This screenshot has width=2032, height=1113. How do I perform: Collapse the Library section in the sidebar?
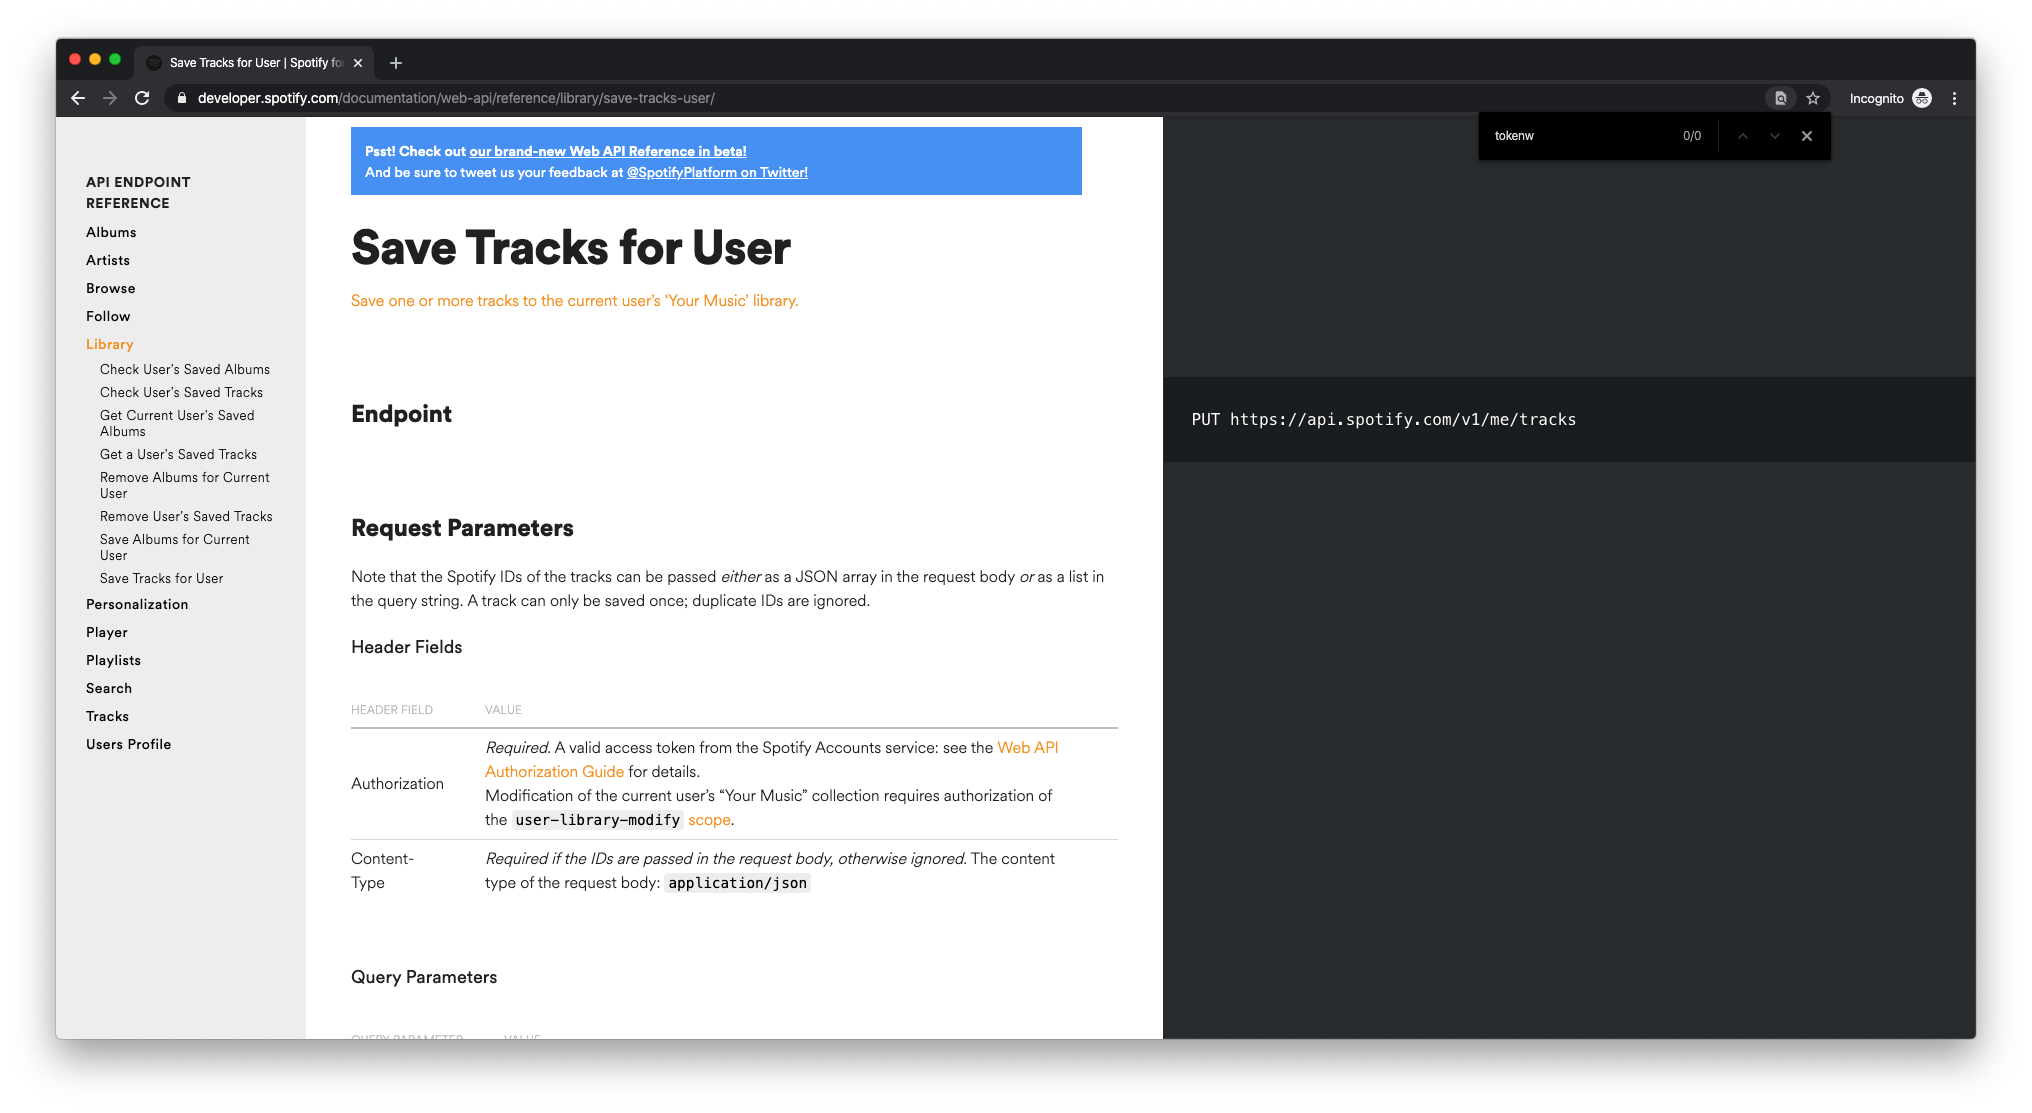click(x=110, y=344)
